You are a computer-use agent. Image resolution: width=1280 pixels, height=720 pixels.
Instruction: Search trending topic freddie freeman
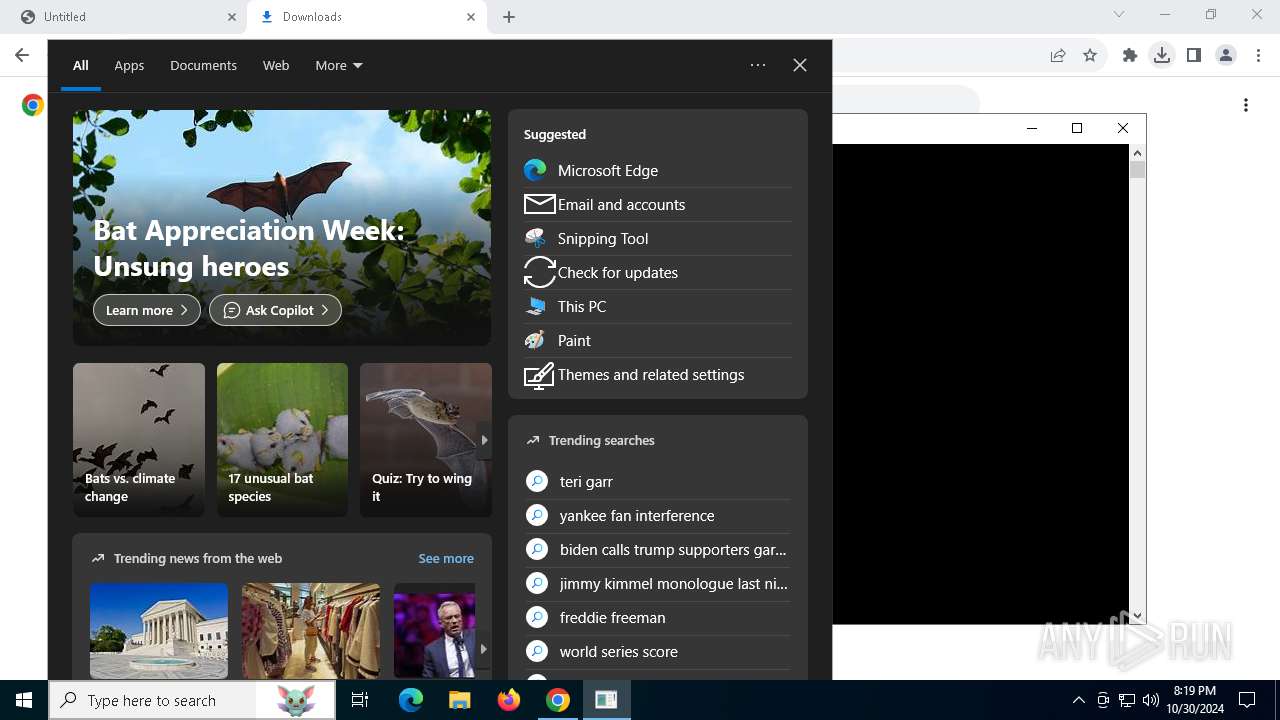click(x=657, y=617)
